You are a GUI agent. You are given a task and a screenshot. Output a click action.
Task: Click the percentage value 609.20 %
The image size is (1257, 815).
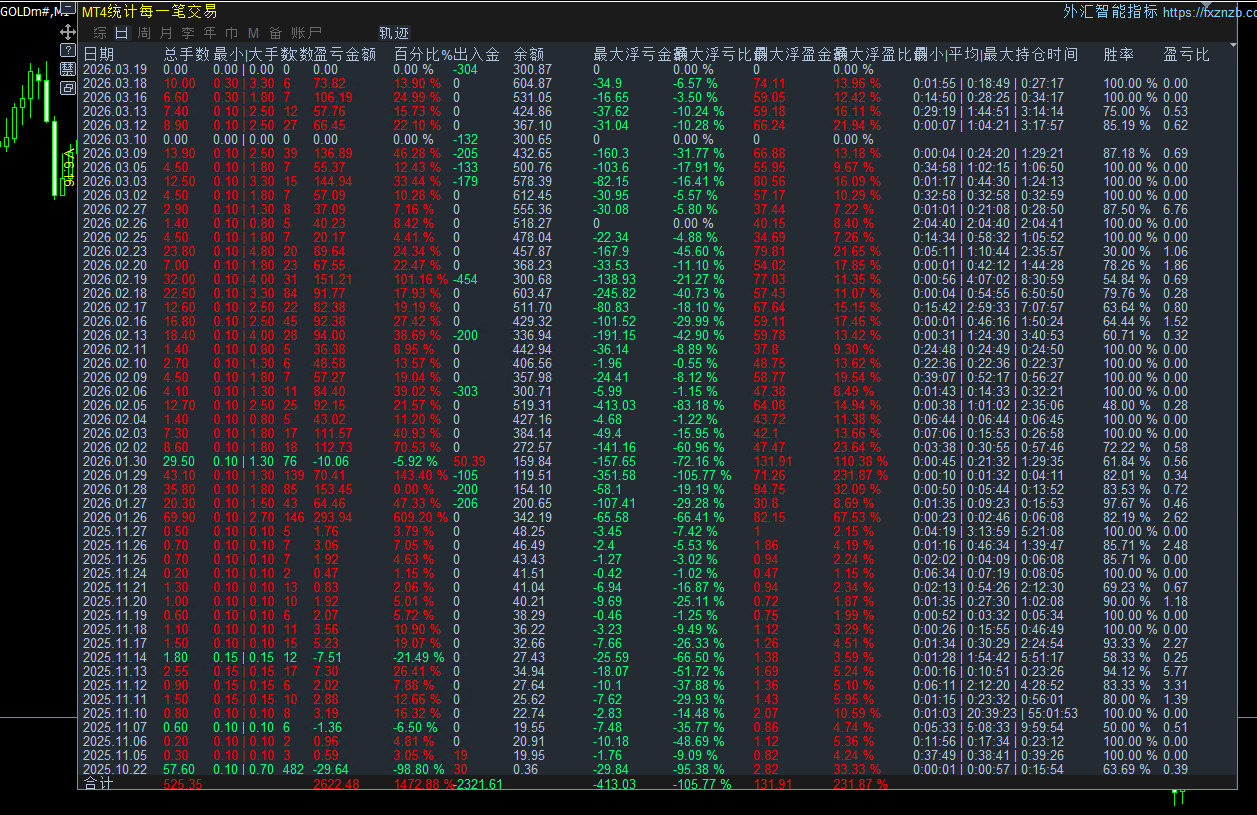click(420, 517)
